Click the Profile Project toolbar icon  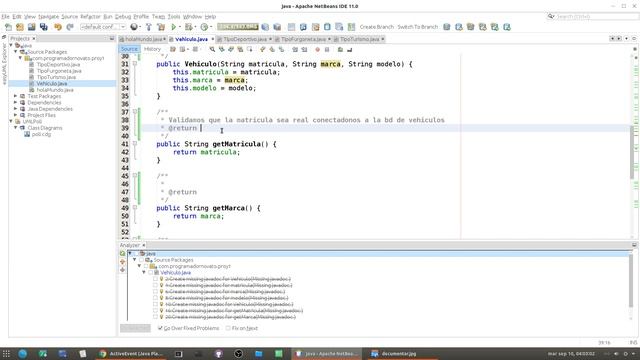(x=204, y=27)
